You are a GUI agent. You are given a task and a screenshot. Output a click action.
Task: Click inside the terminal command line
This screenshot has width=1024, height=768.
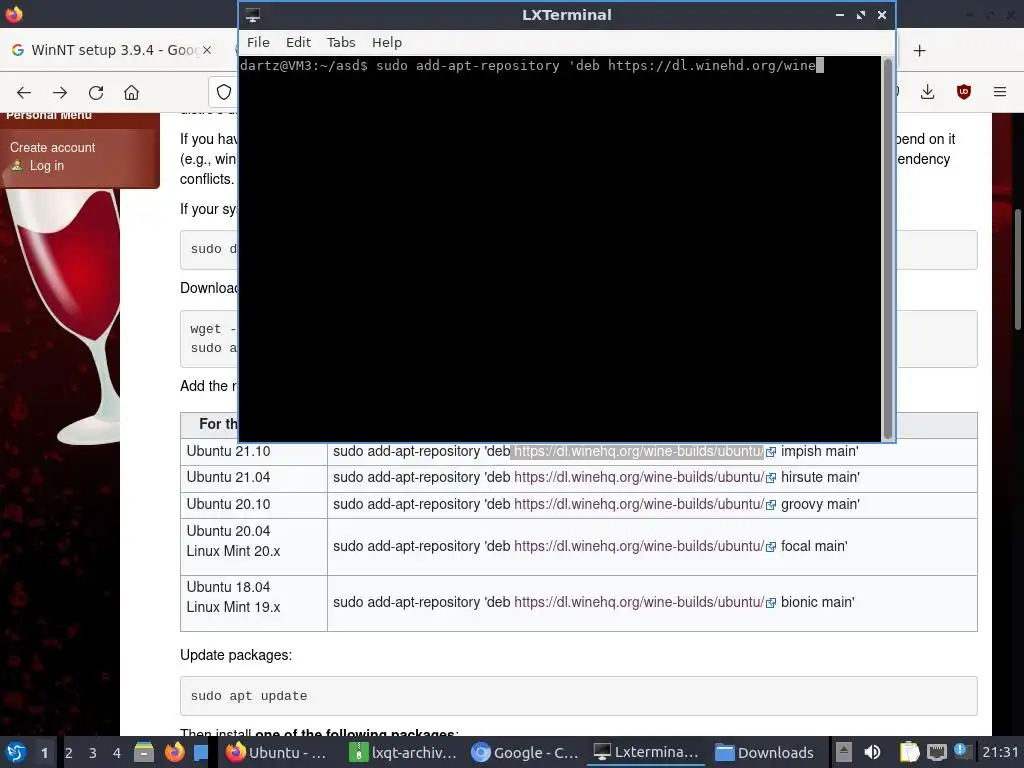click(x=532, y=65)
